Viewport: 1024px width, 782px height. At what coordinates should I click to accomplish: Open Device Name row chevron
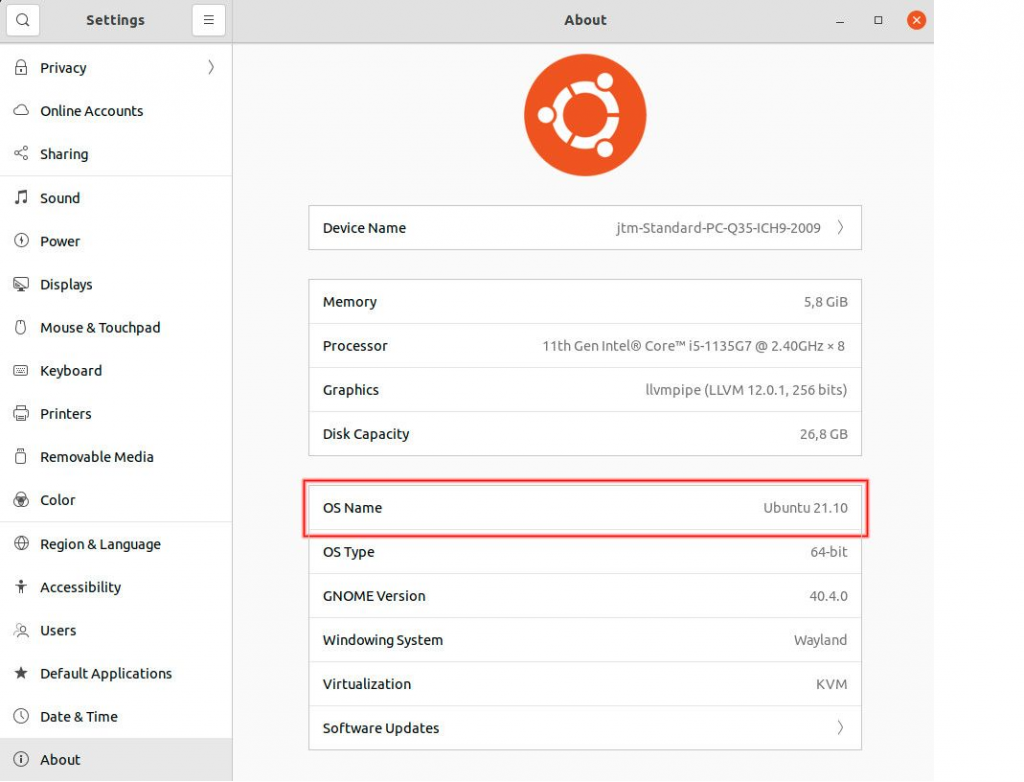pos(840,227)
